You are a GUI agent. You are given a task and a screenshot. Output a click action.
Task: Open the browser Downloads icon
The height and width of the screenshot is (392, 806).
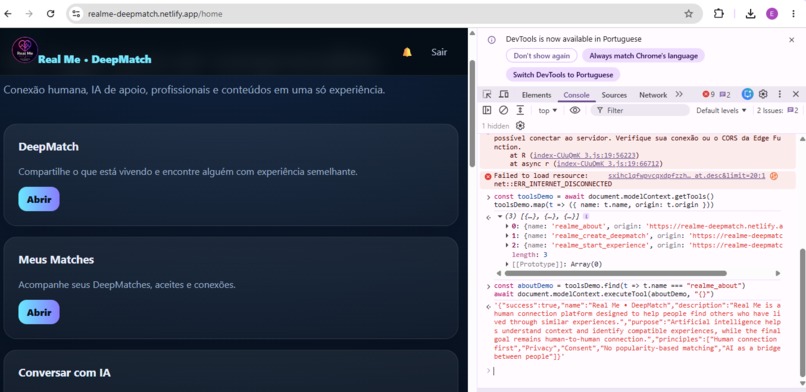pyautogui.click(x=750, y=14)
